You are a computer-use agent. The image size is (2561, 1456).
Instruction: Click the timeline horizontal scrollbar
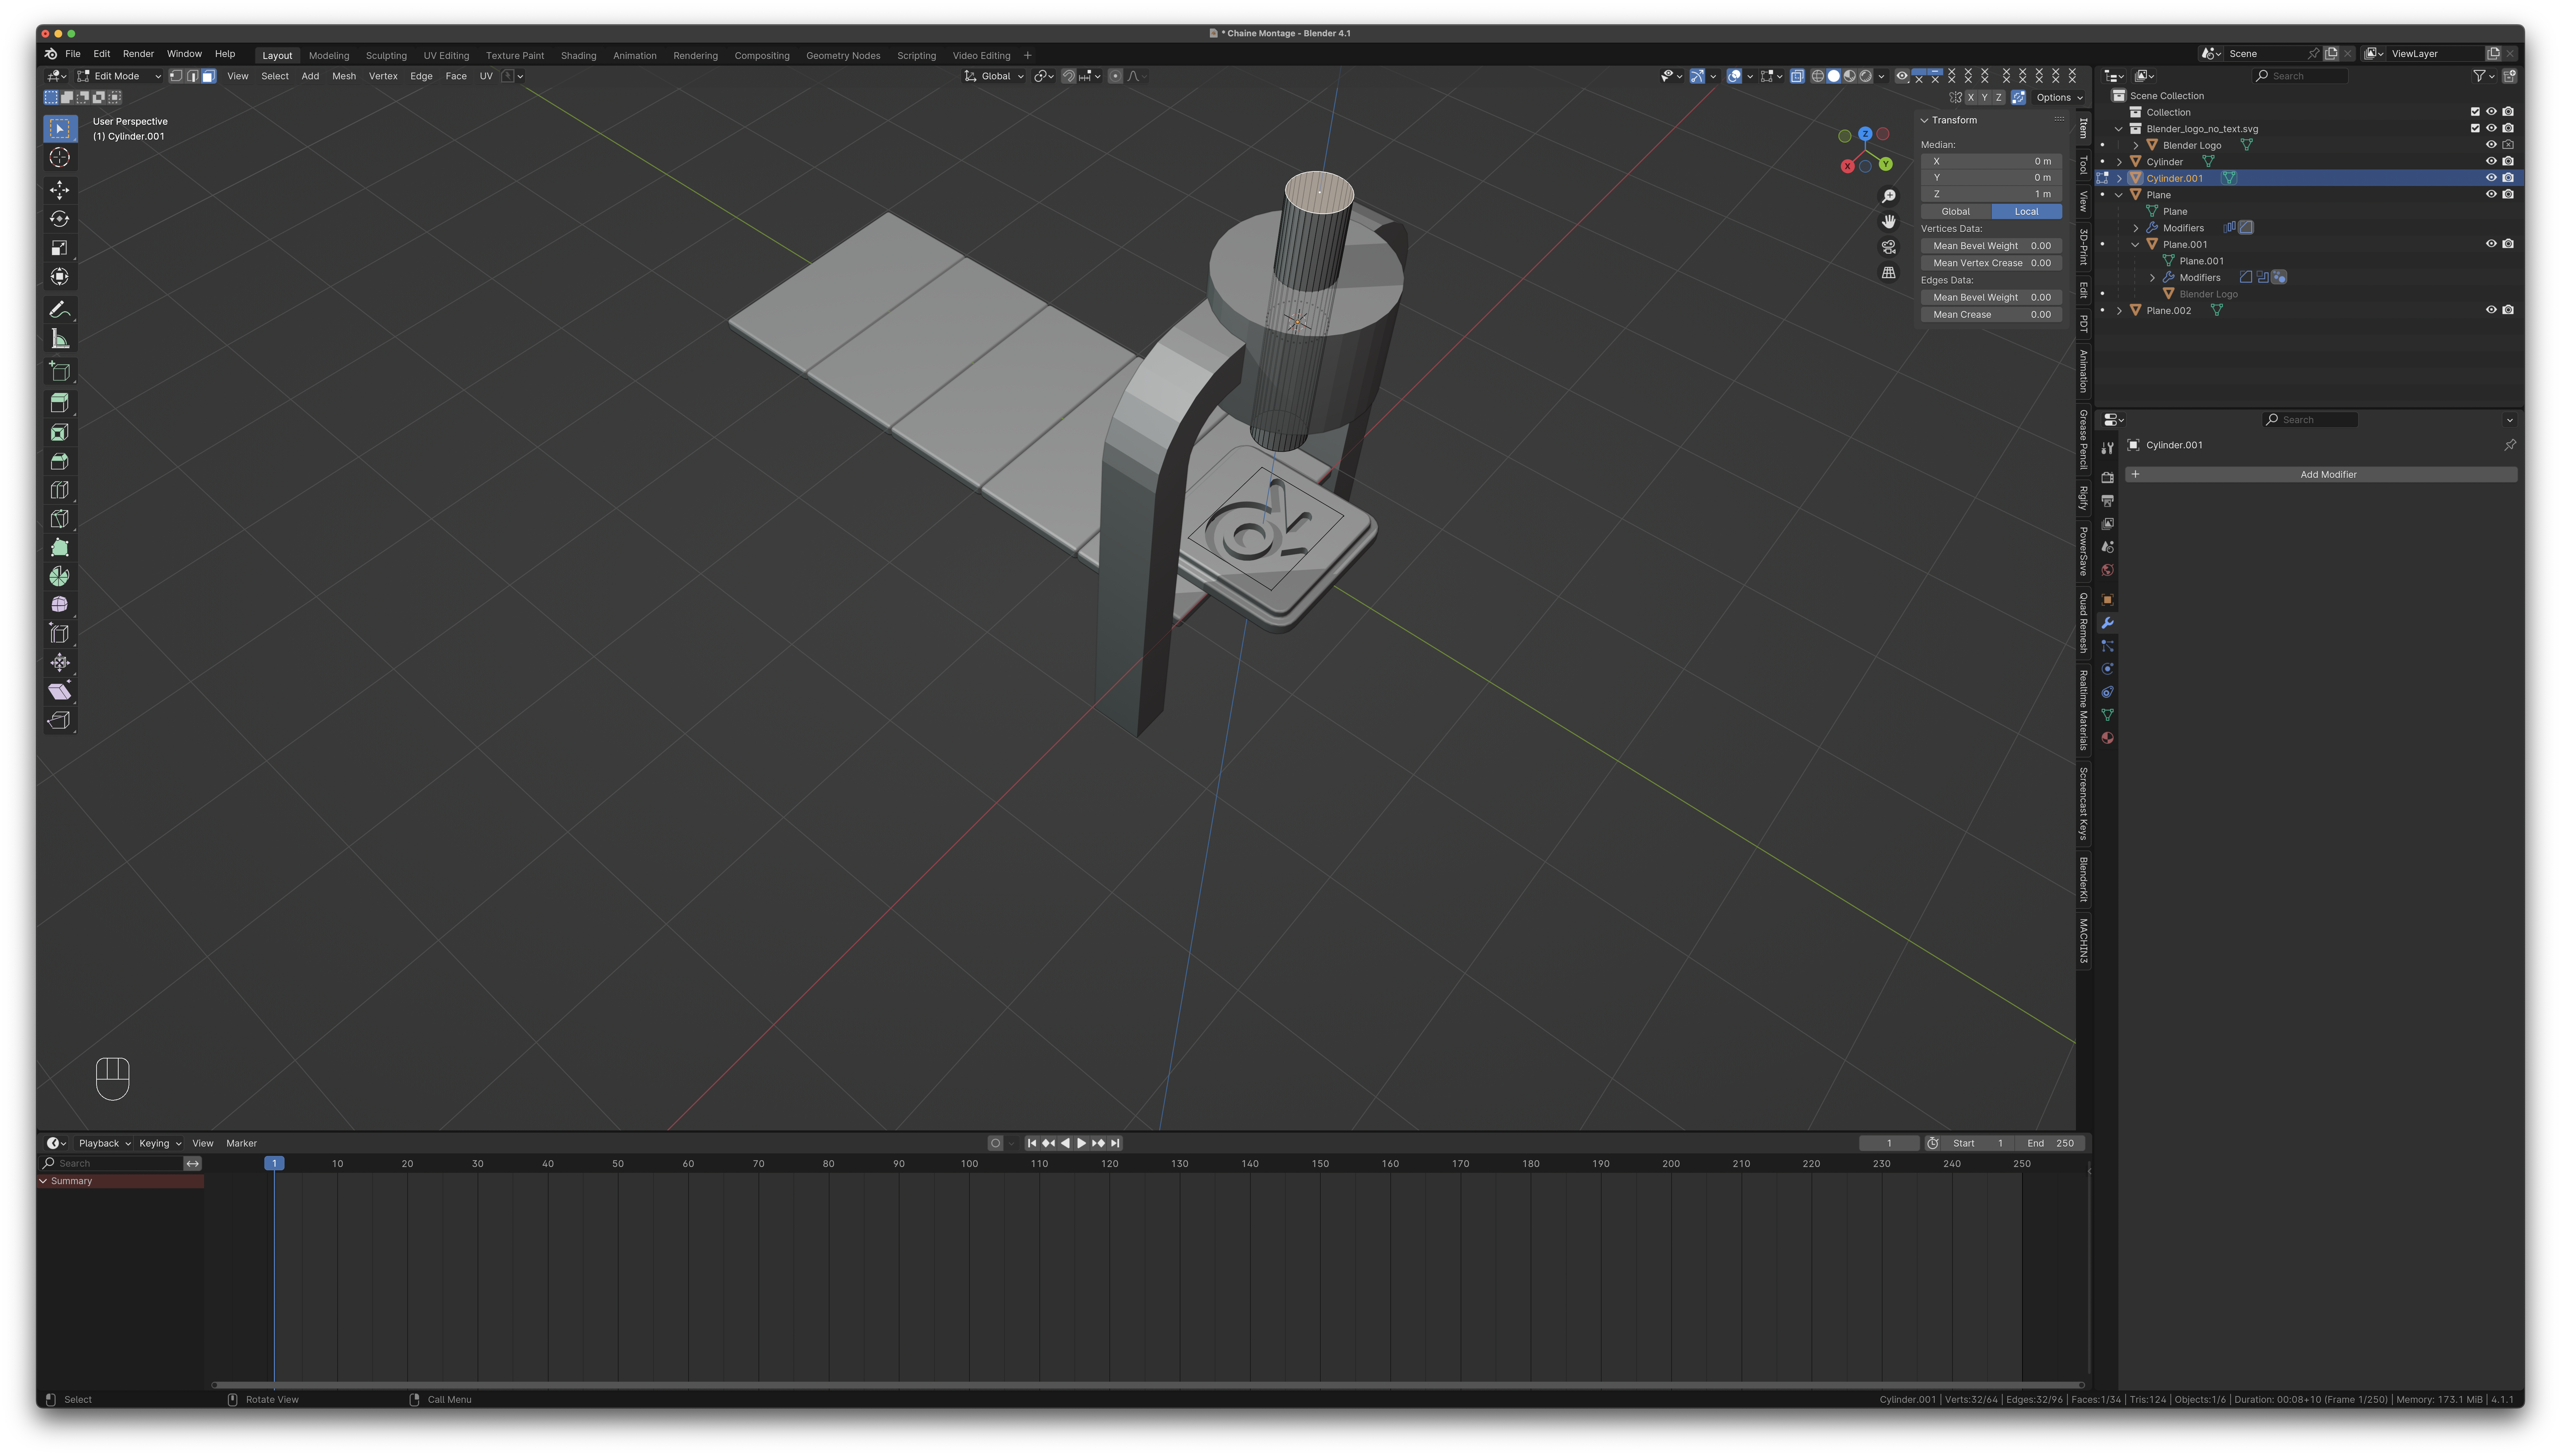1148,1385
